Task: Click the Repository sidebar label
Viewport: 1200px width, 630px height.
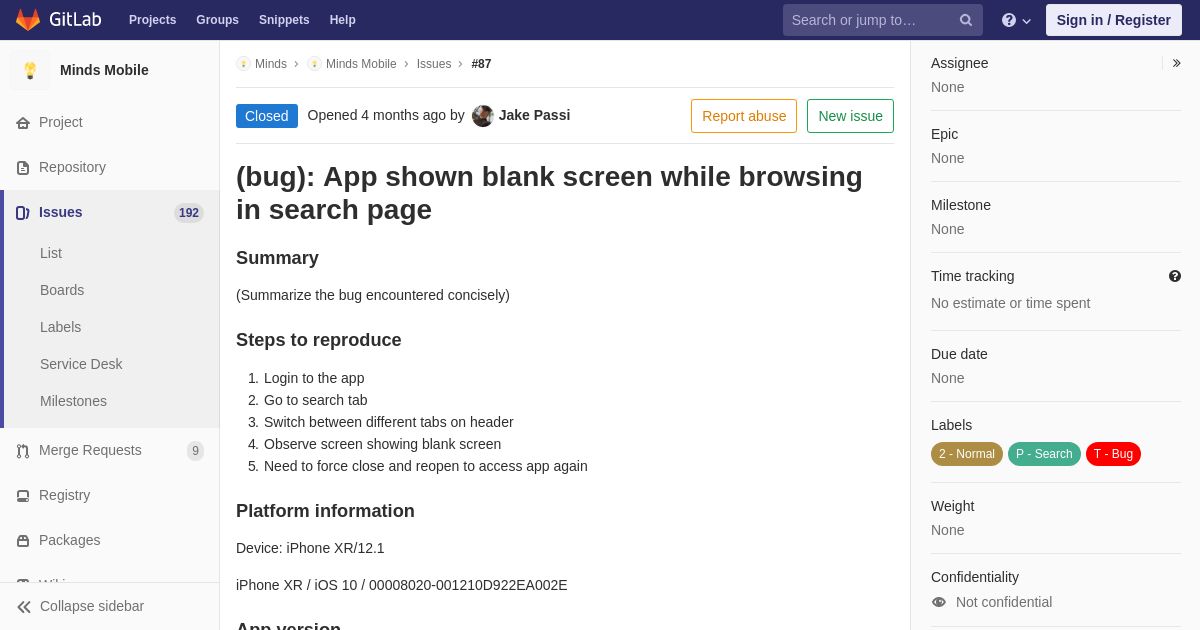Action: (x=72, y=167)
